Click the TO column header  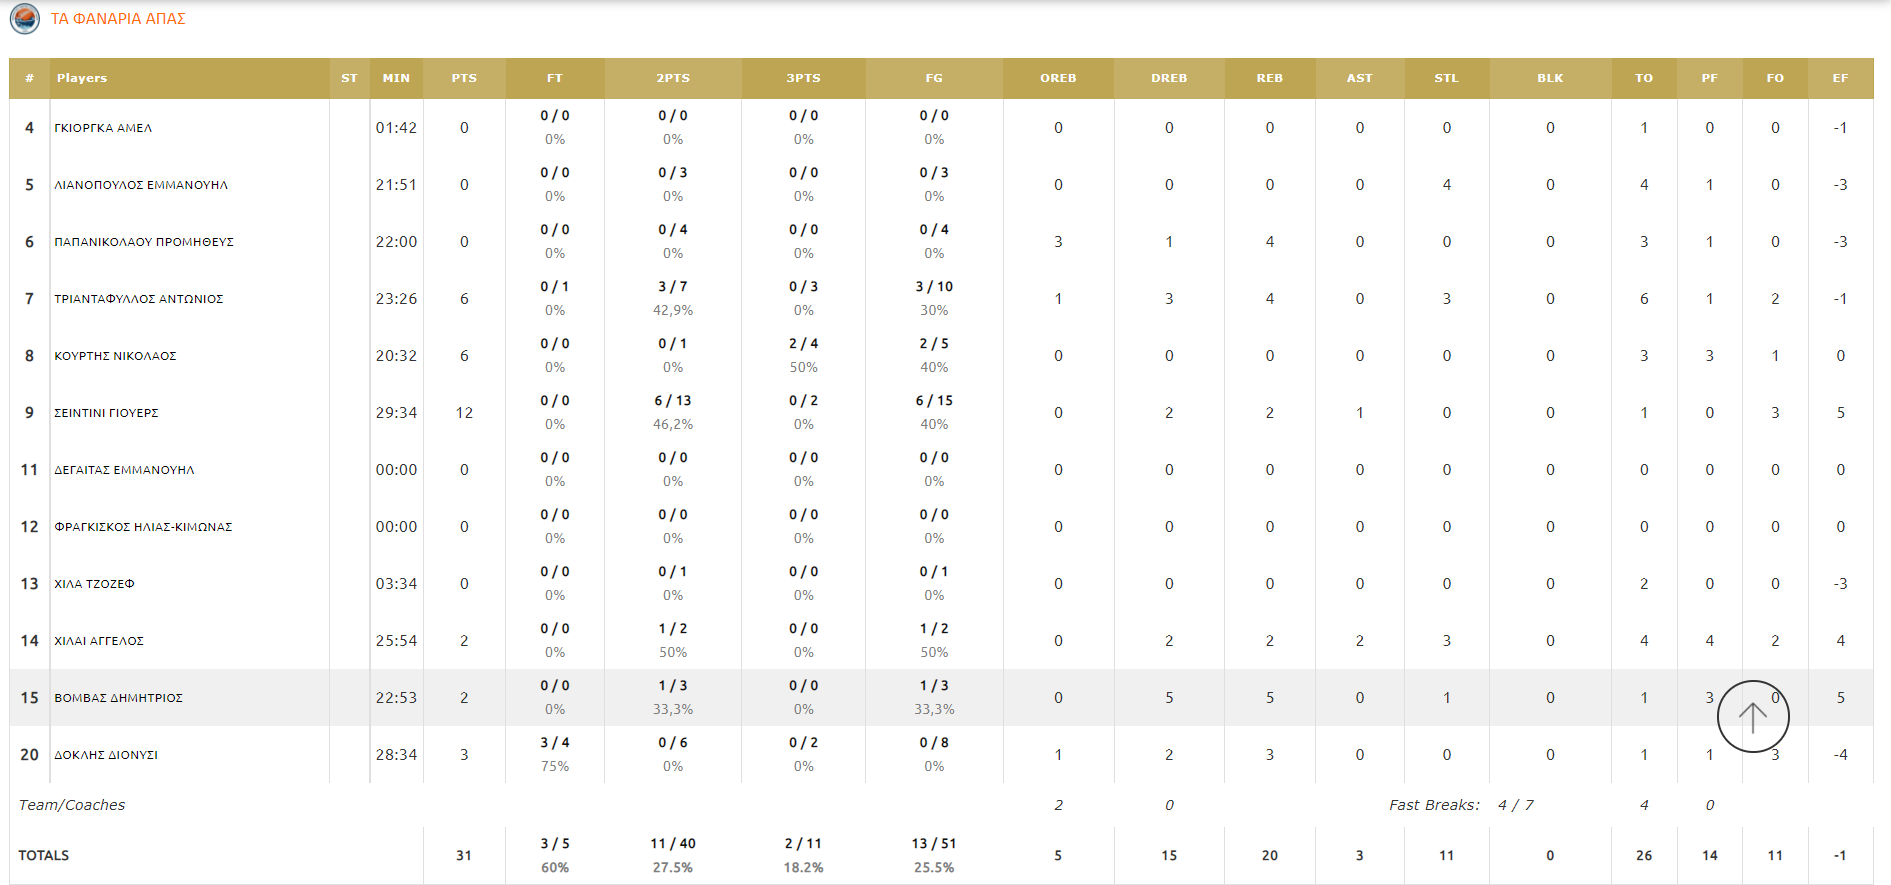pyautogui.click(x=1644, y=78)
